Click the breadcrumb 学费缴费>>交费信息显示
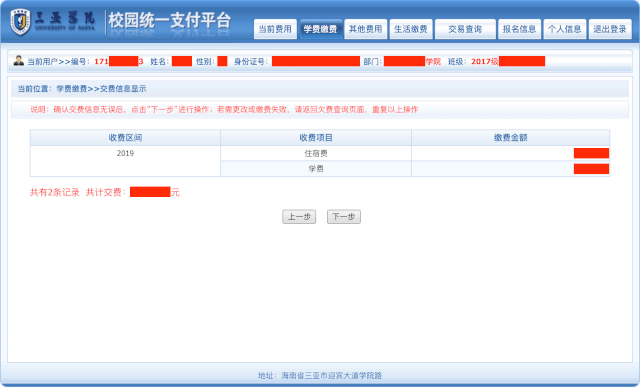 click(x=101, y=89)
